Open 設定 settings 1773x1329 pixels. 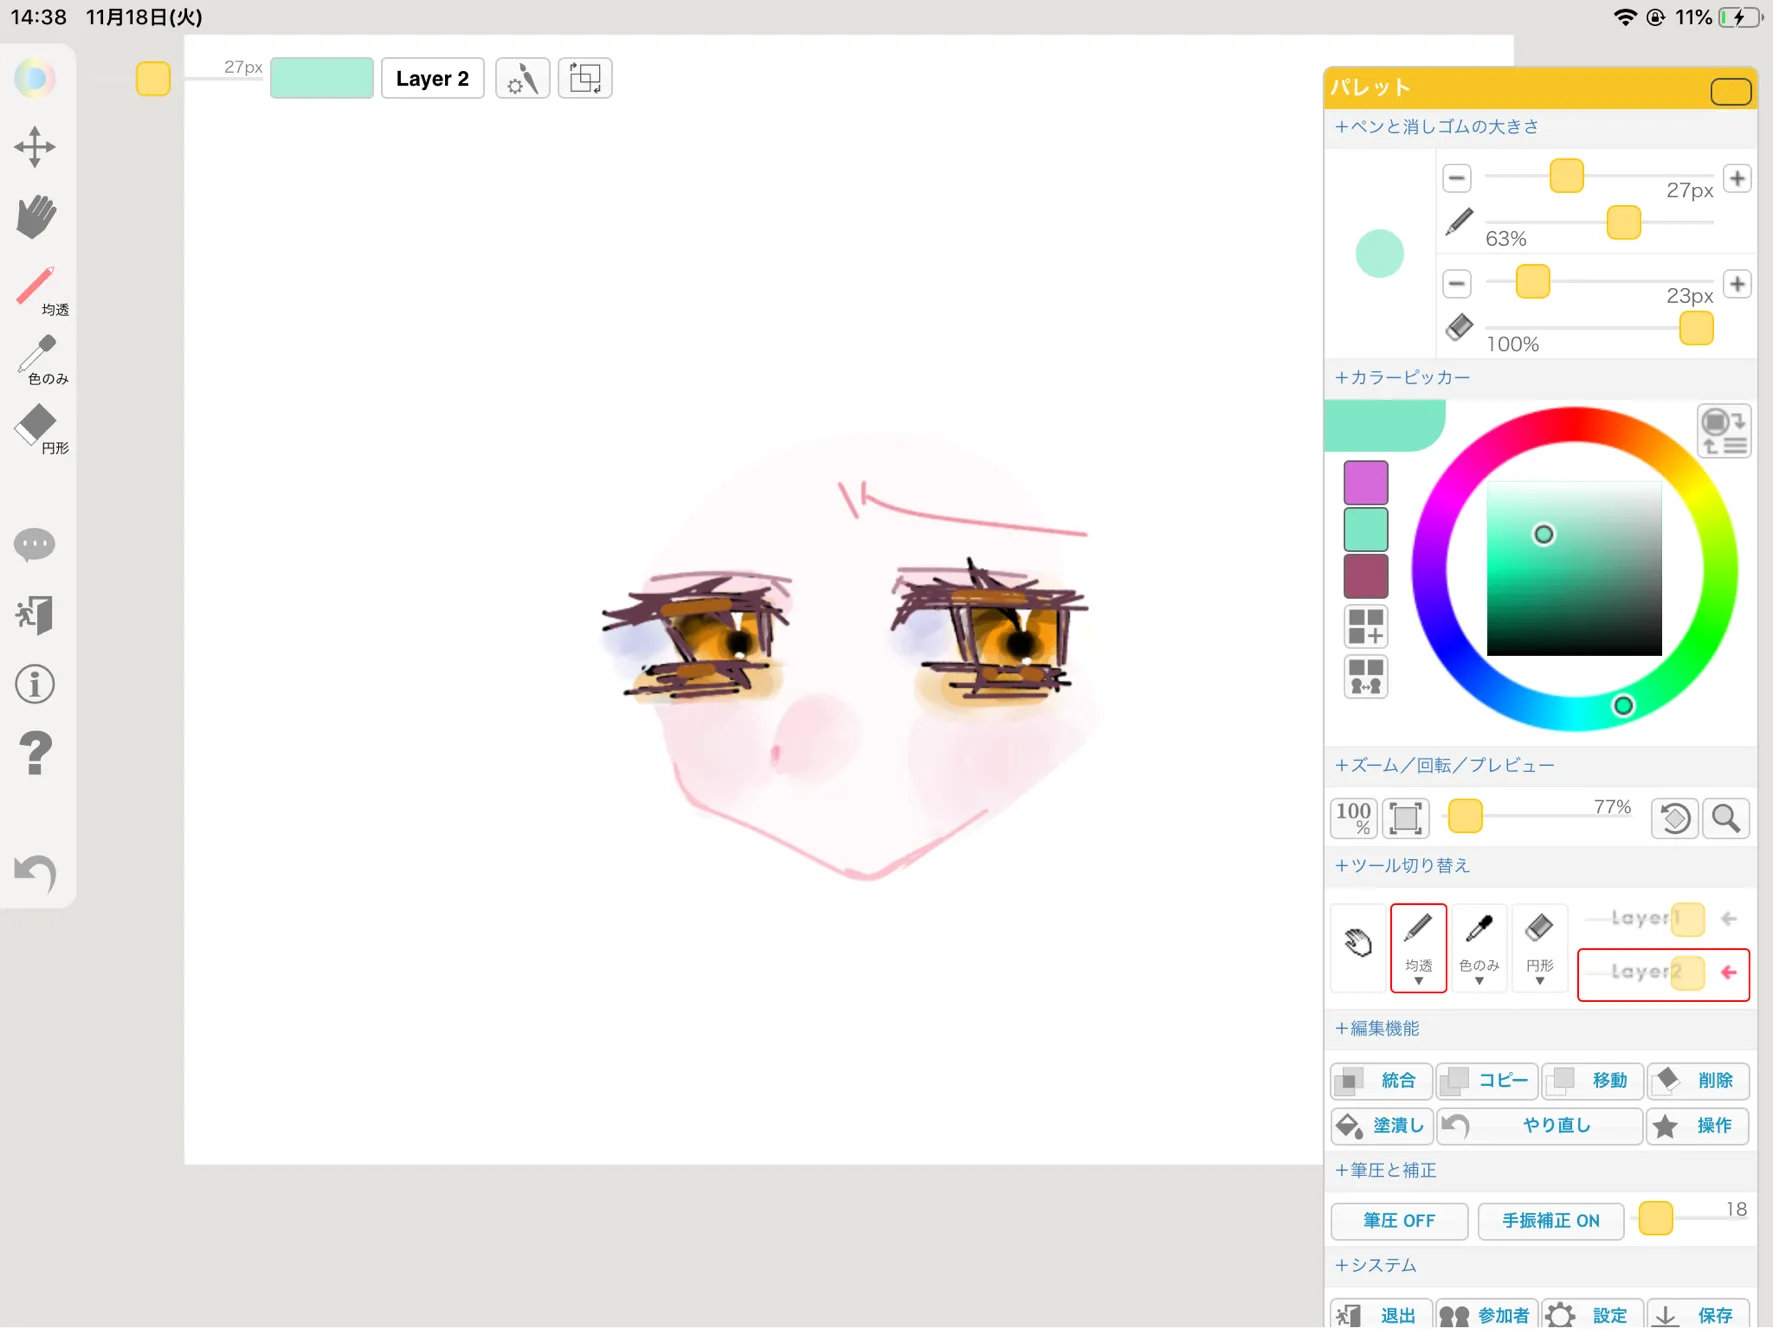pyautogui.click(x=1593, y=1314)
